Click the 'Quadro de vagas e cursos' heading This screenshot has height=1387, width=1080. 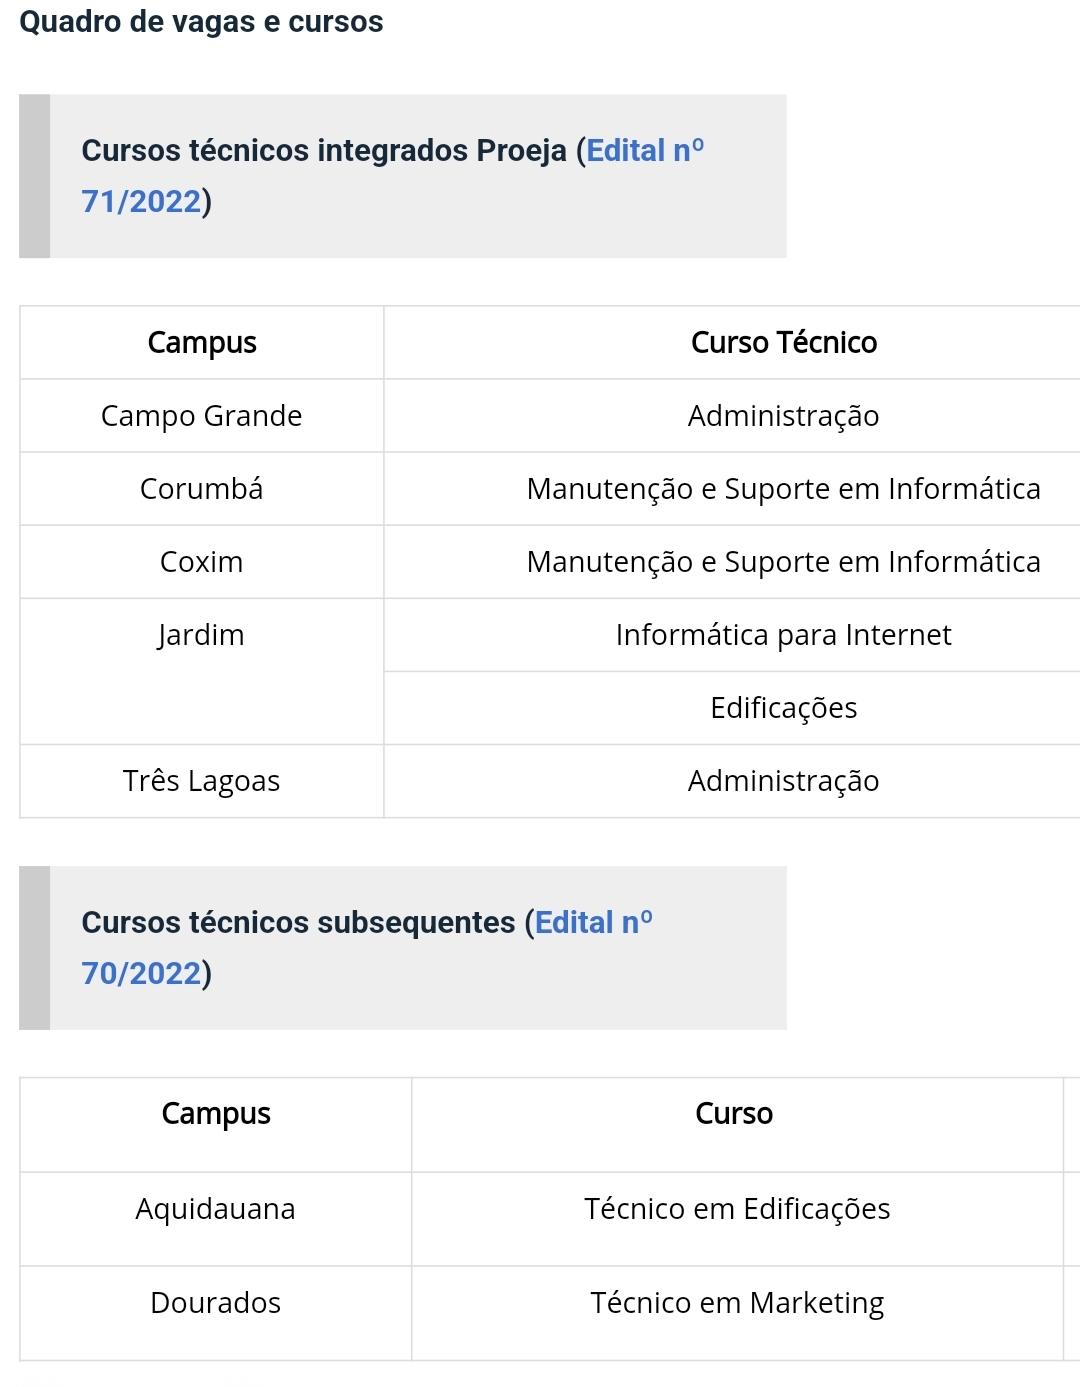click(x=201, y=22)
